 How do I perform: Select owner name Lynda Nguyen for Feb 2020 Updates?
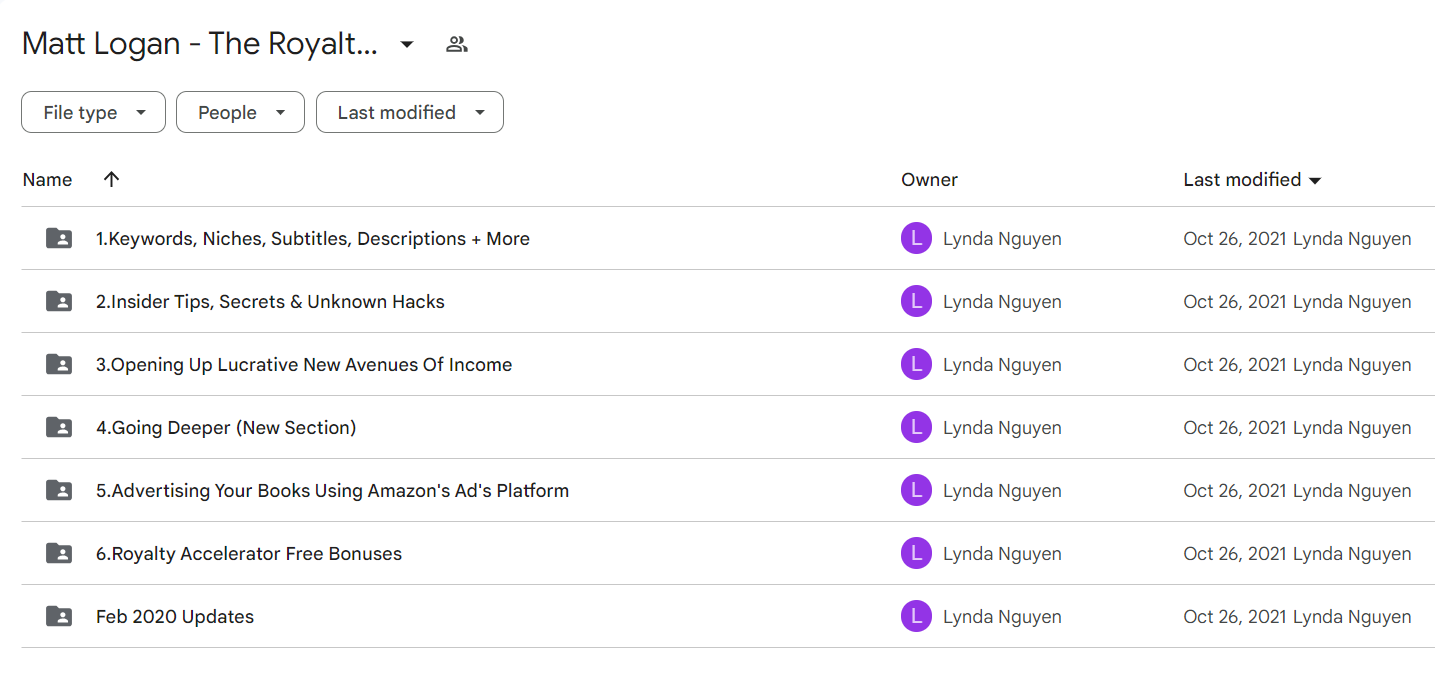(x=1002, y=617)
